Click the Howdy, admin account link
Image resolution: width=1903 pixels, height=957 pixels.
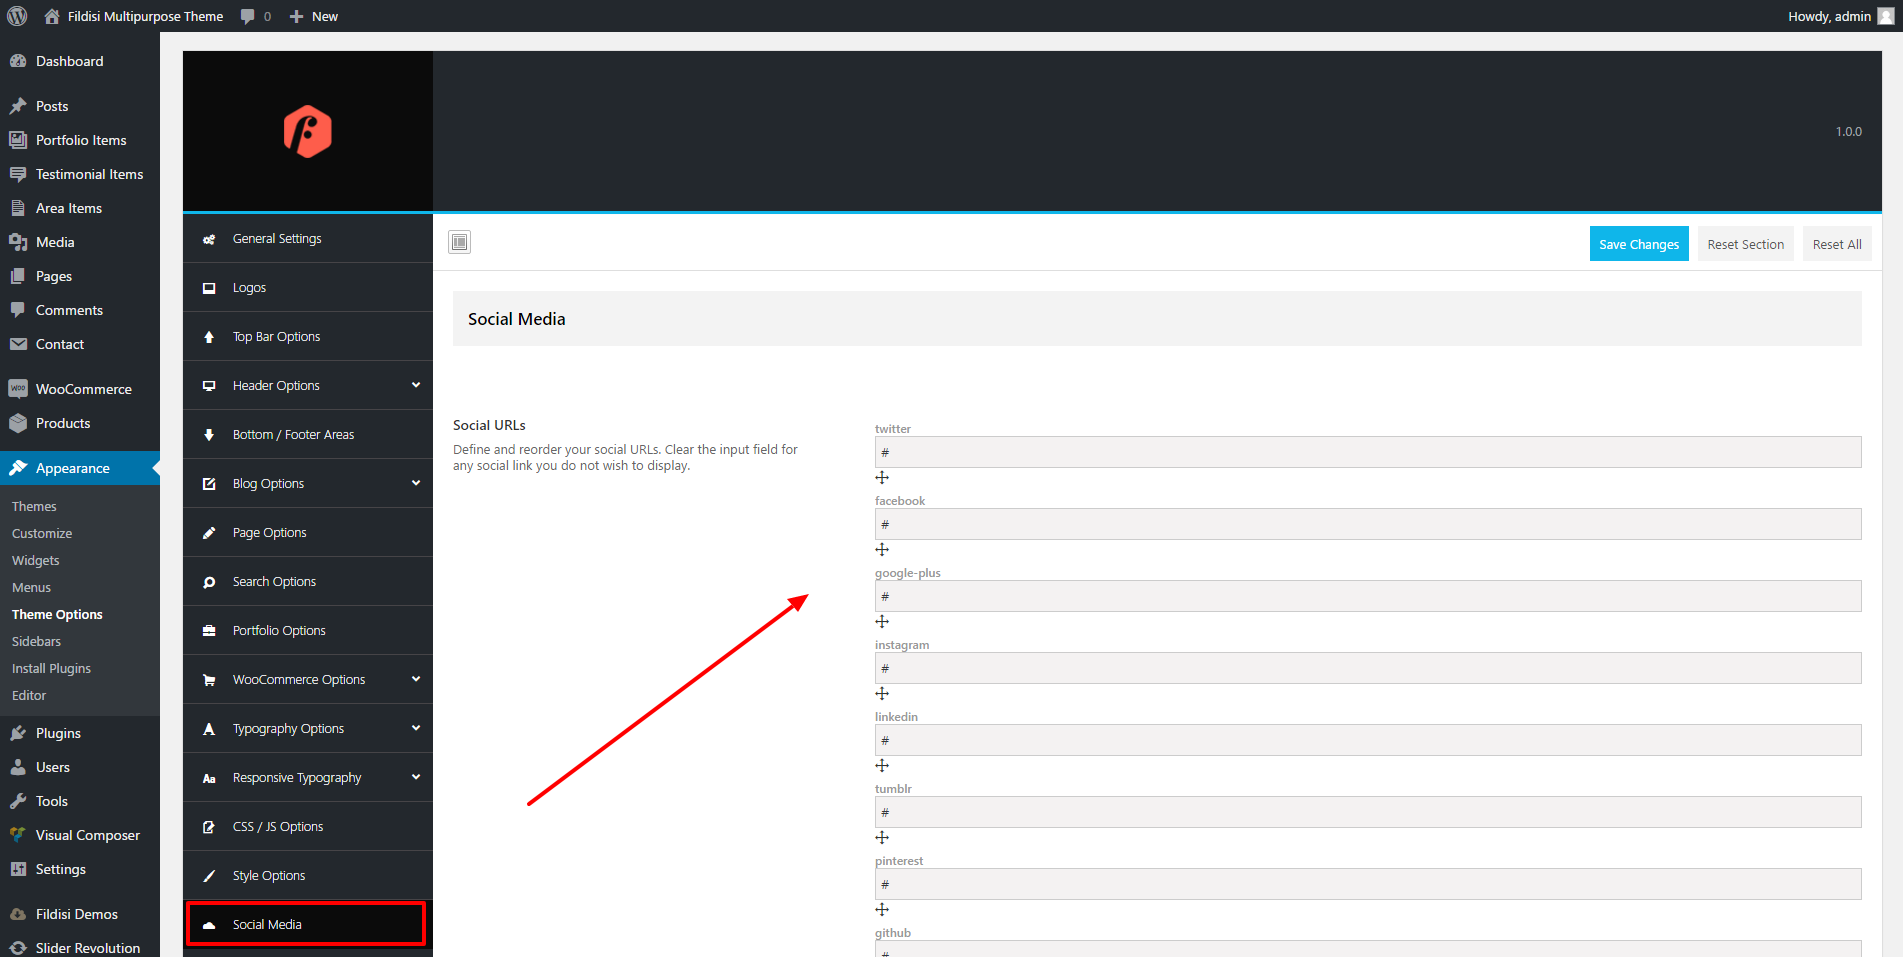coord(1840,16)
